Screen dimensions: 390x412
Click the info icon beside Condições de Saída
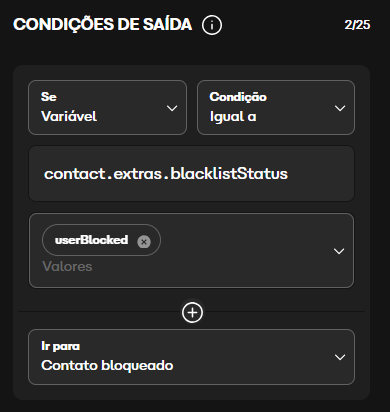click(x=212, y=25)
